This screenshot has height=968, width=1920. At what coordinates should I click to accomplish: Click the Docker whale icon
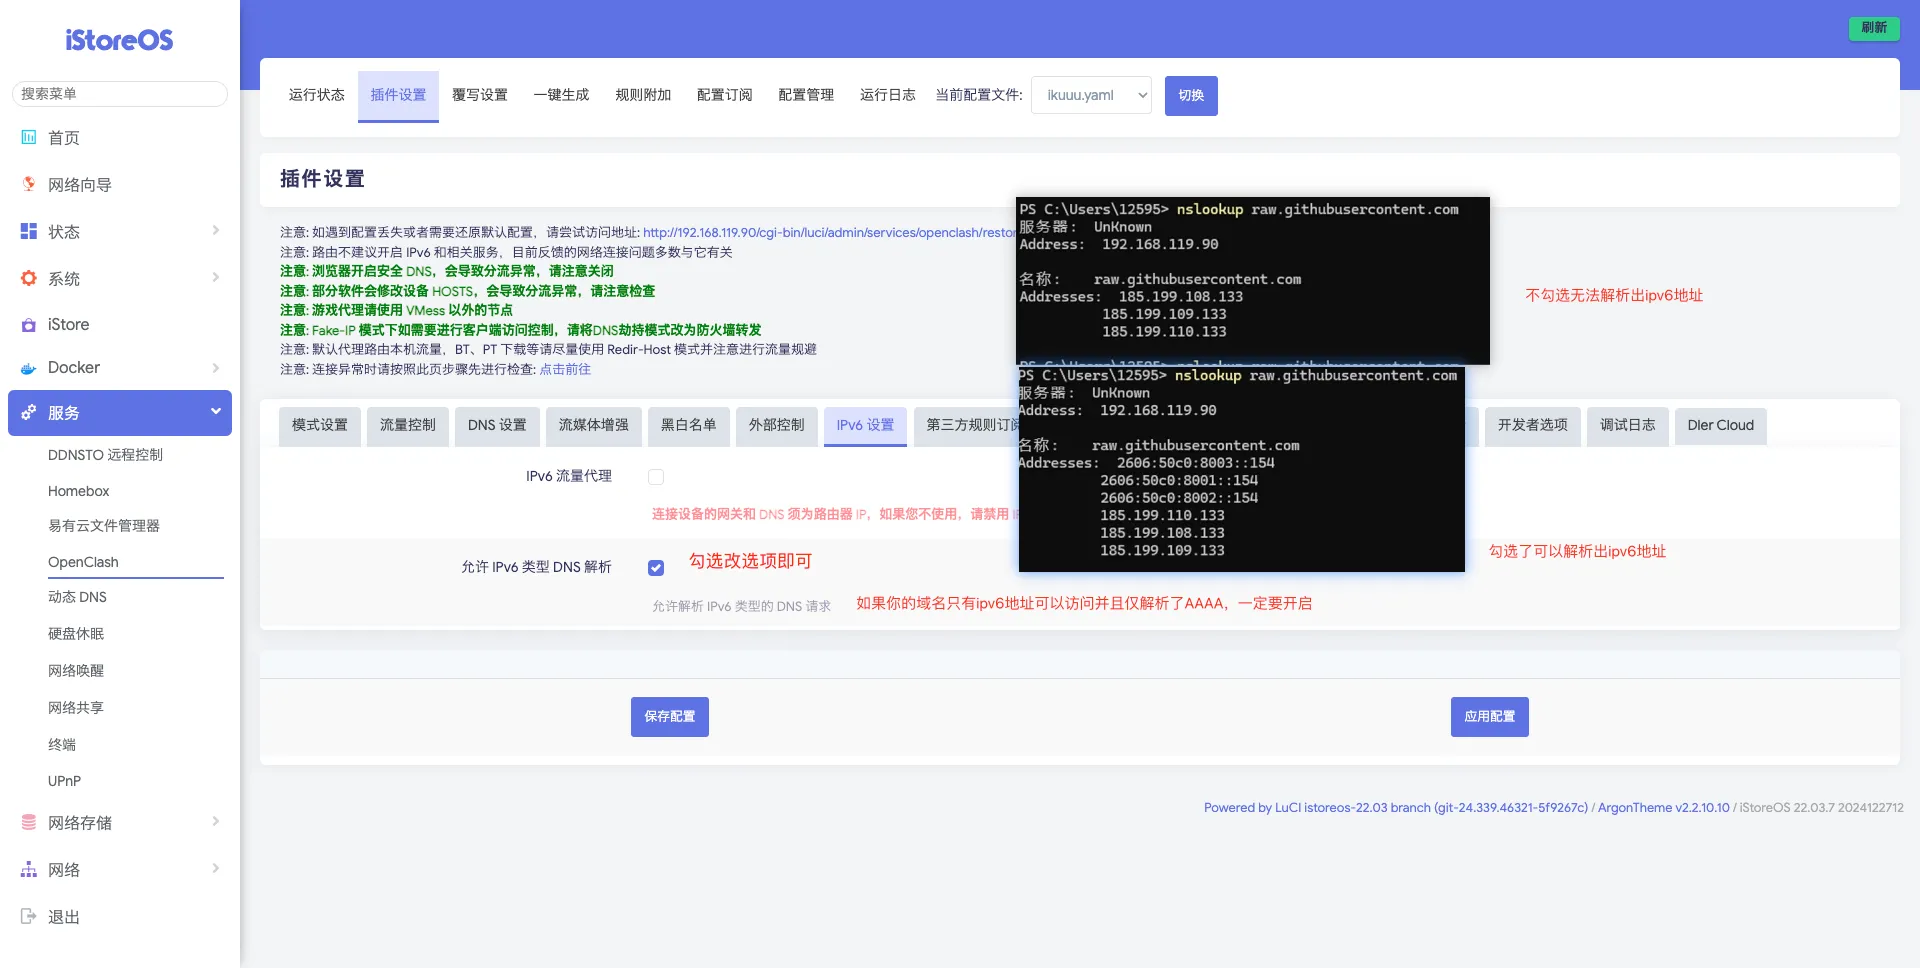tap(29, 368)
